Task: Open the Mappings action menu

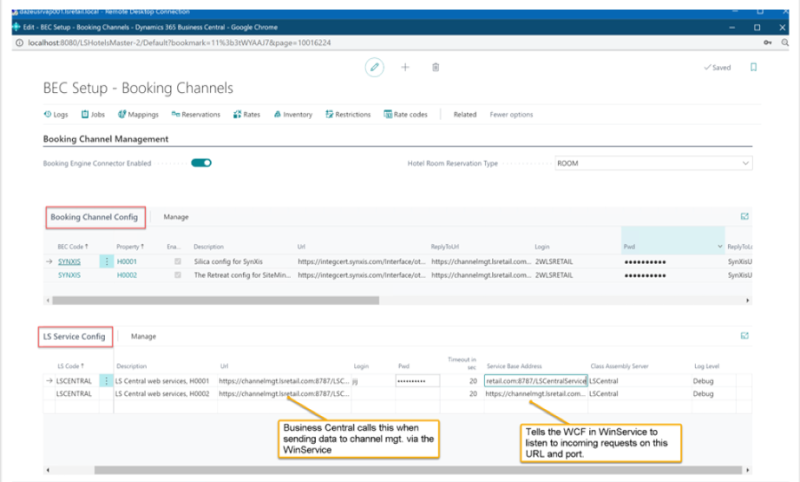Action: click(141, 114)
